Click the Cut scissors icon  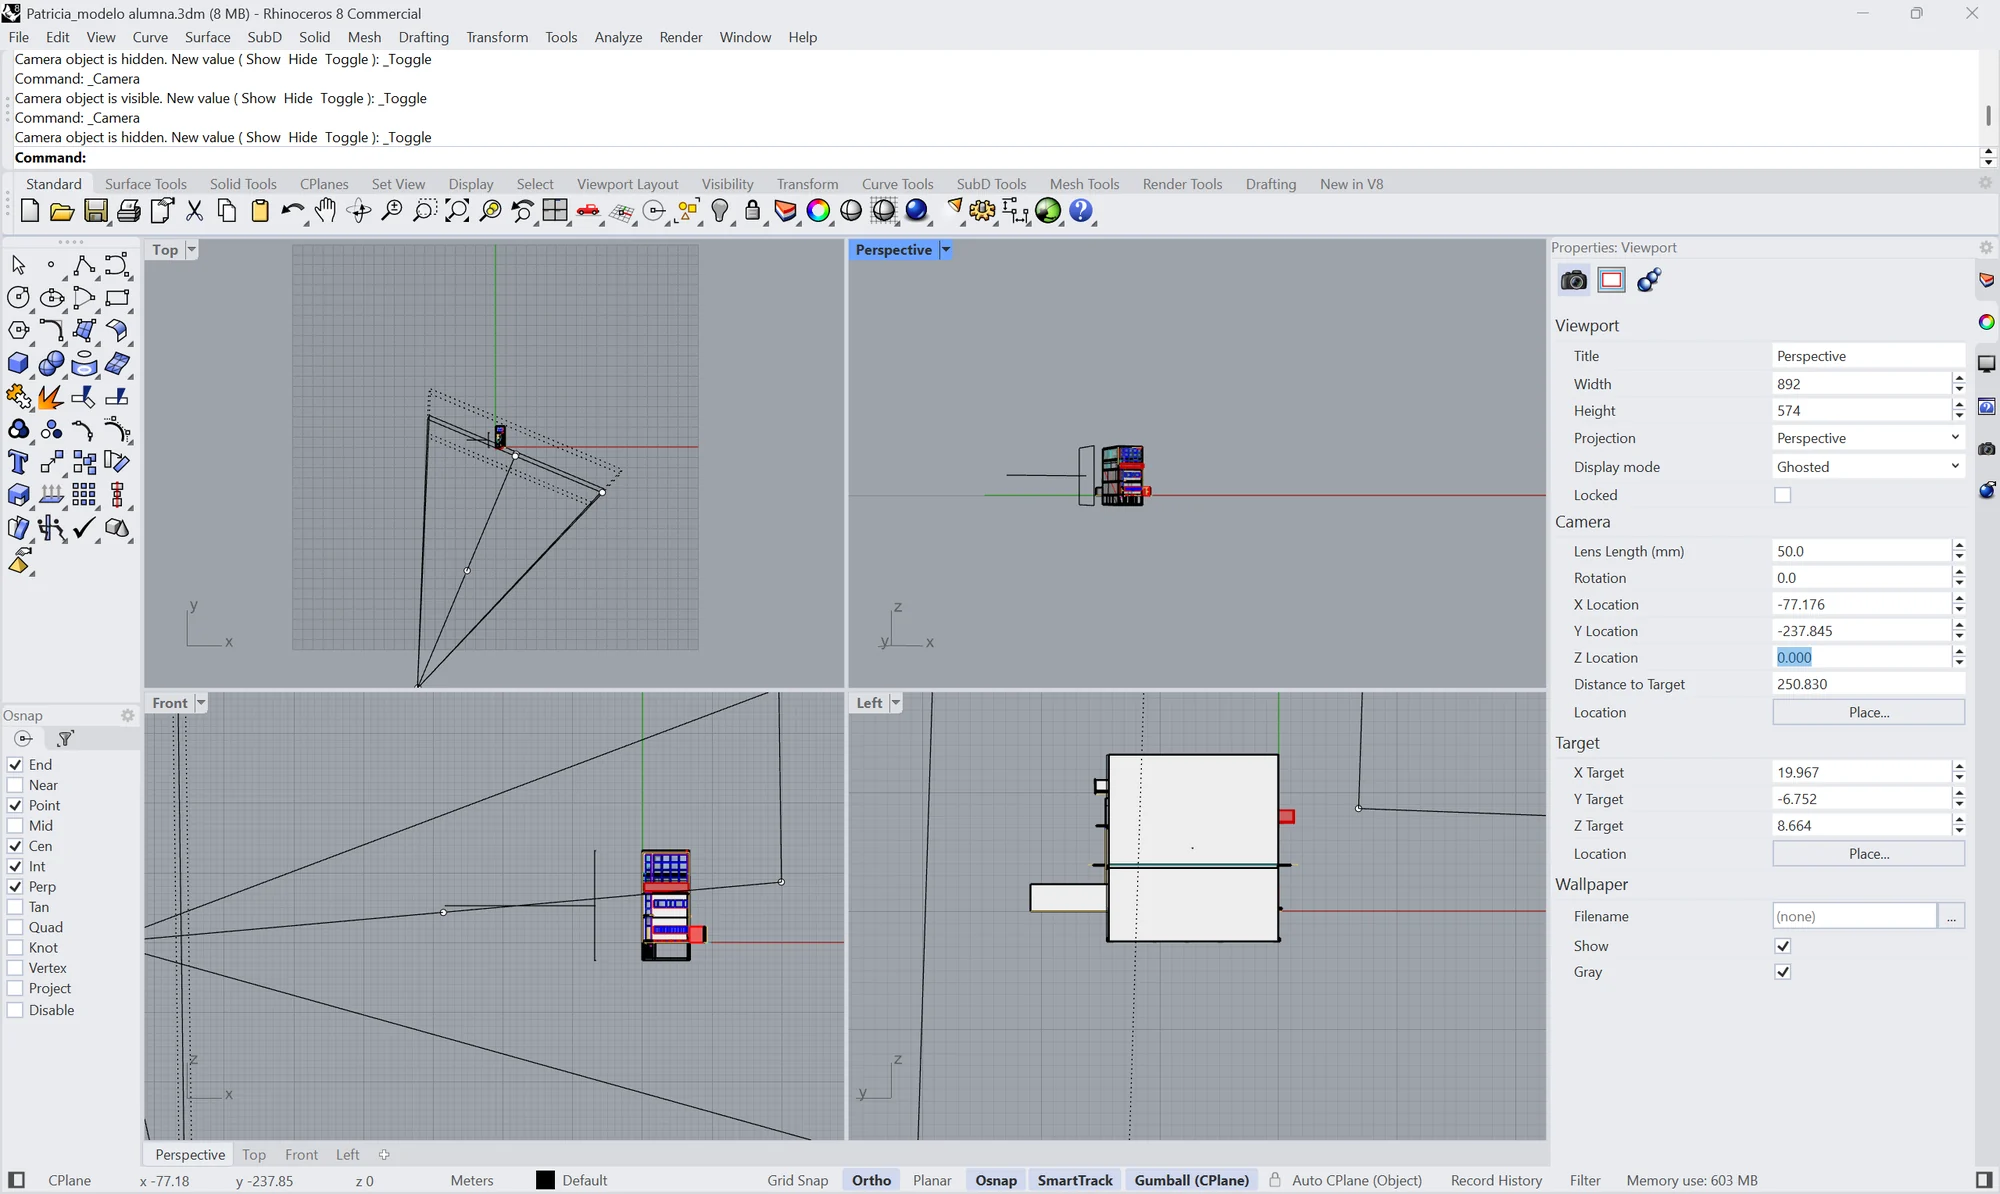click(x=194, y=211)
